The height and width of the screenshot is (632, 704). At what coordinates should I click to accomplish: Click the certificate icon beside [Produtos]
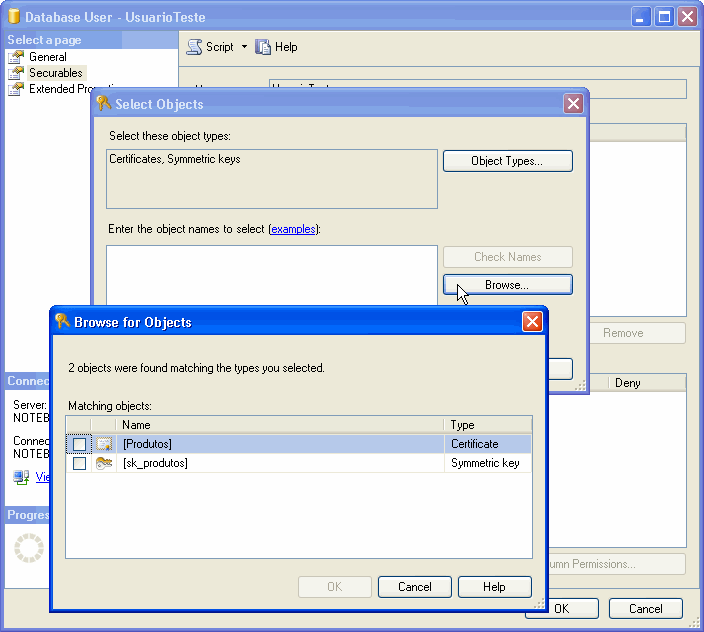click(x=104, y=444)
